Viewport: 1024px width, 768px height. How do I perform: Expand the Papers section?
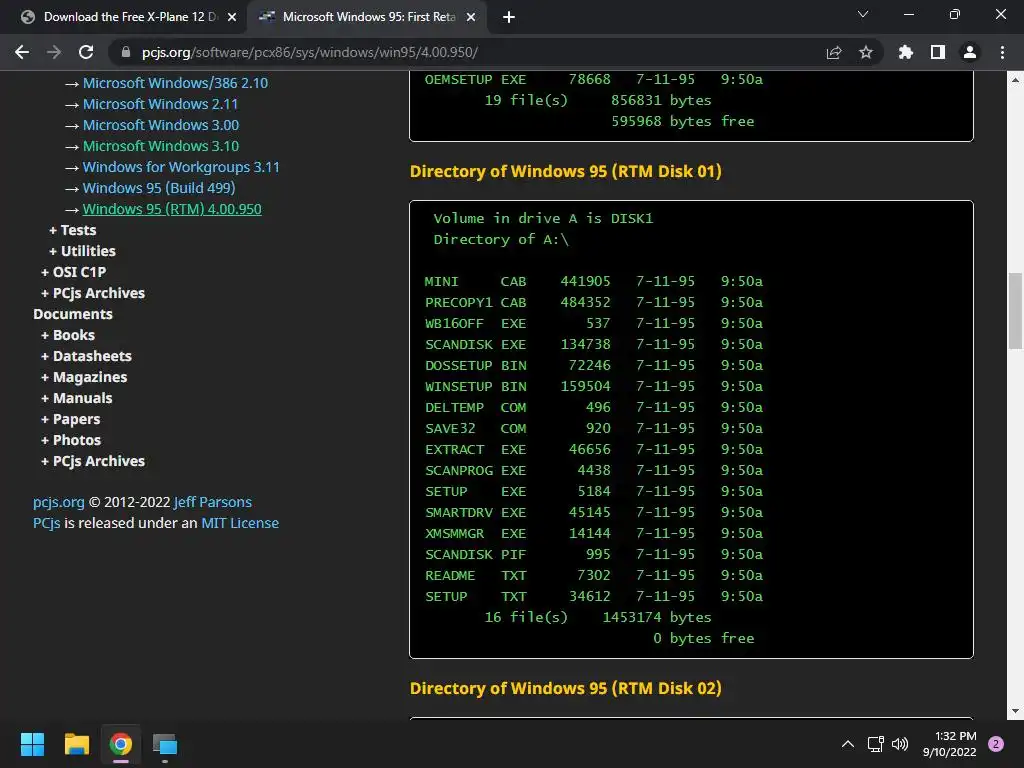pyautogui.click(x=71, y=419)
